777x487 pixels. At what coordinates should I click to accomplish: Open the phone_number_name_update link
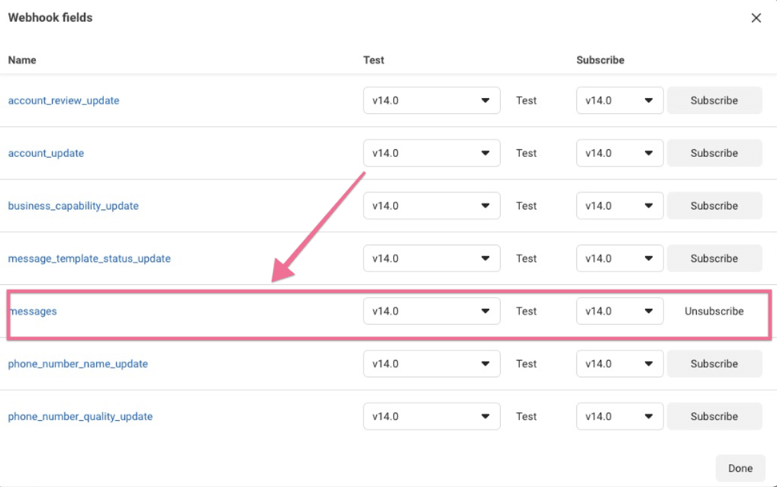(78, 364)
